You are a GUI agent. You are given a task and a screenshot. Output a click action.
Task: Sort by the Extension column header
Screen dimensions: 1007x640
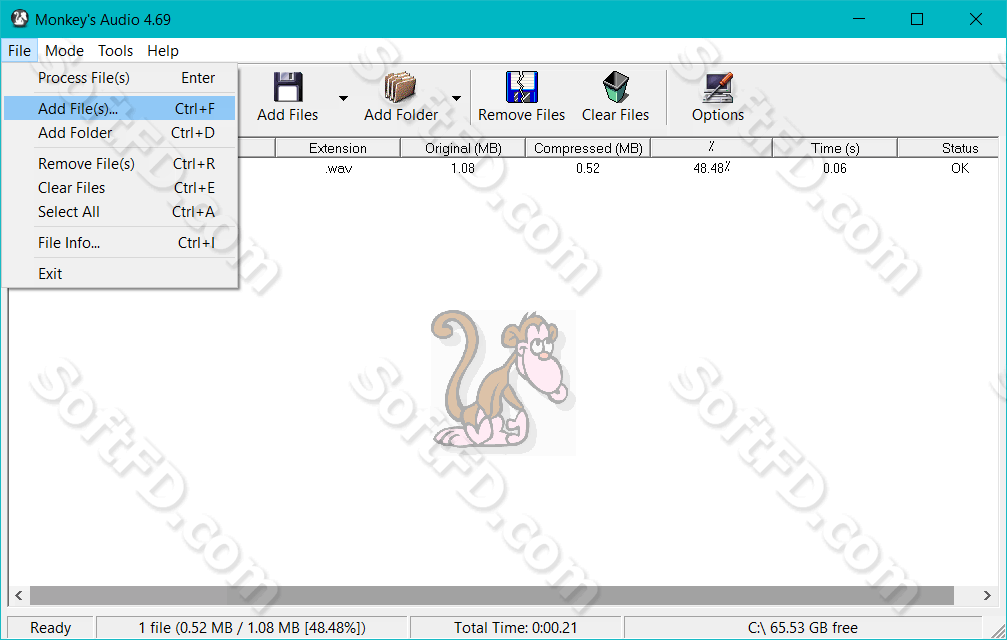point(338,148)
